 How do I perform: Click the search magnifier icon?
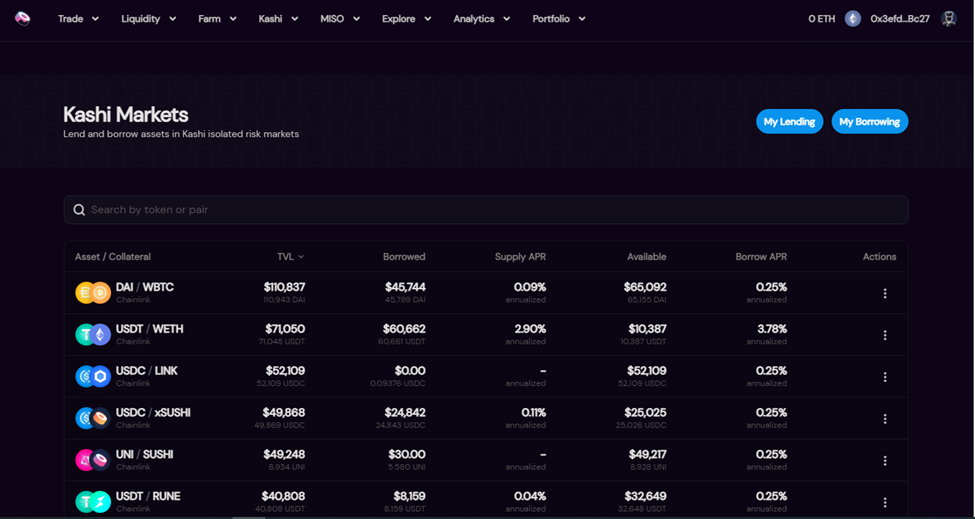coord(79,210)
